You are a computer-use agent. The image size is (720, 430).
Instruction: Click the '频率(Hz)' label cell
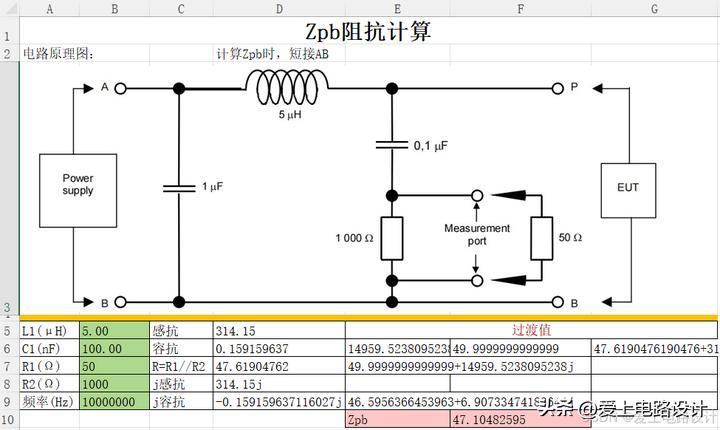coord(50,402)
